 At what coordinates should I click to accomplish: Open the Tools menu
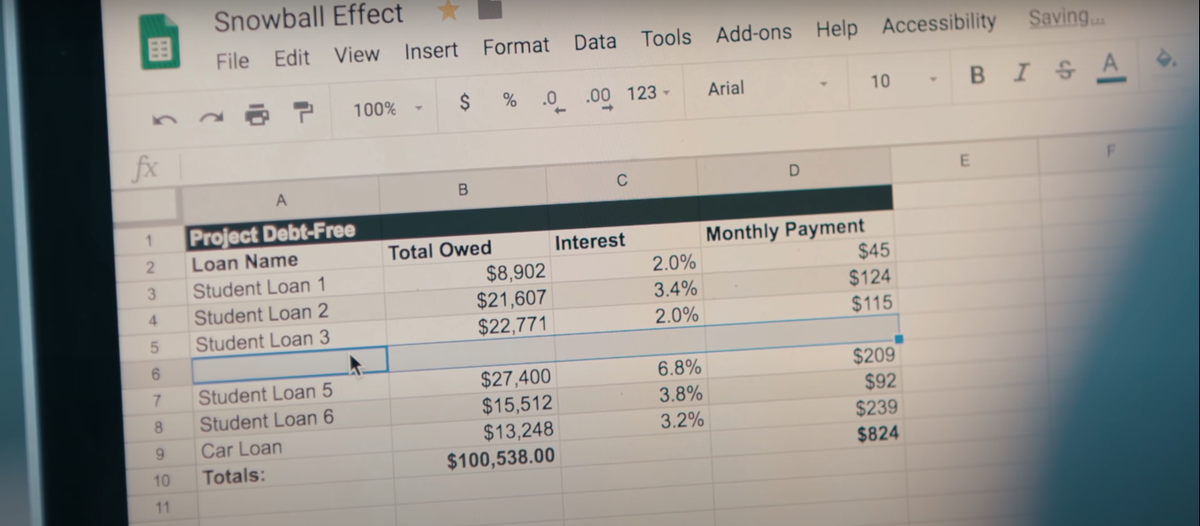coord(666,38)
